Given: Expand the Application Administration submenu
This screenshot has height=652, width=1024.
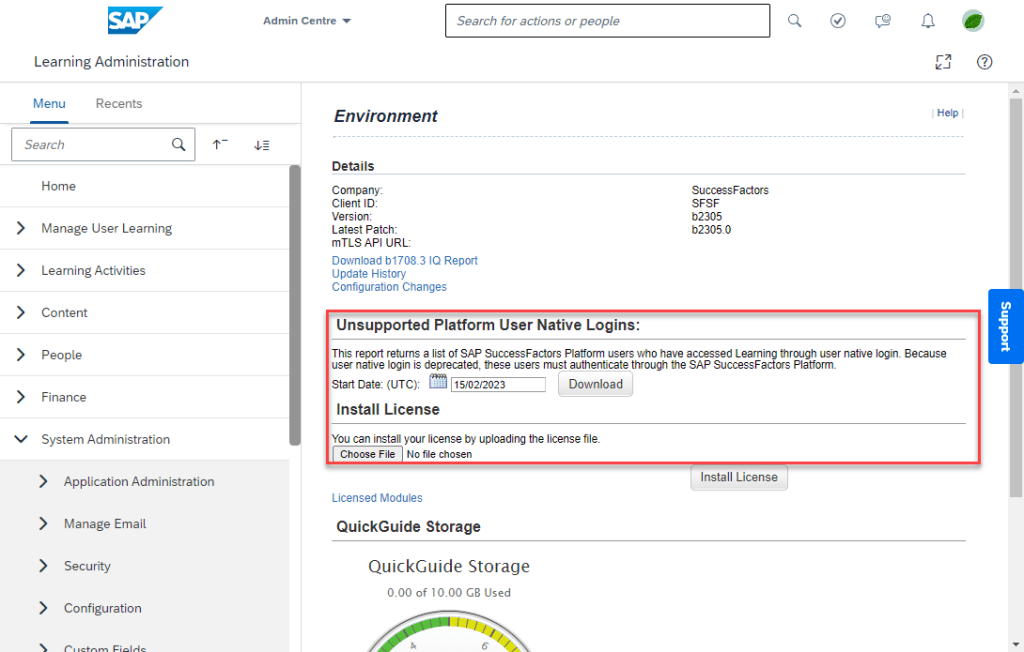Looking at the screenshot, I should (x=43, y=481).
